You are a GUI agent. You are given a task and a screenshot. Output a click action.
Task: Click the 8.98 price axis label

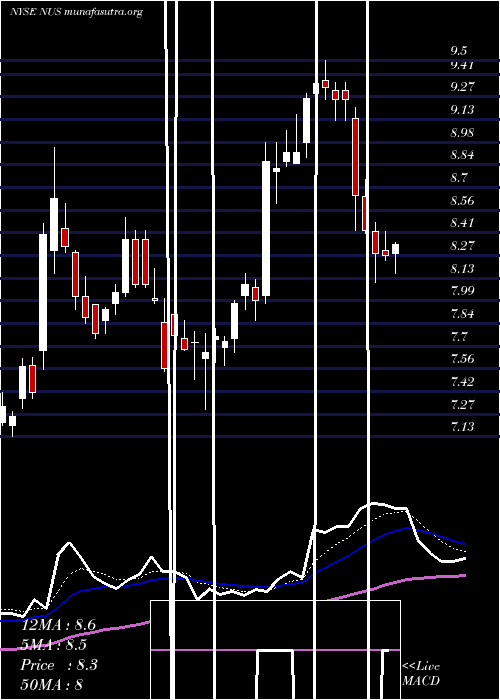(462, 133)
